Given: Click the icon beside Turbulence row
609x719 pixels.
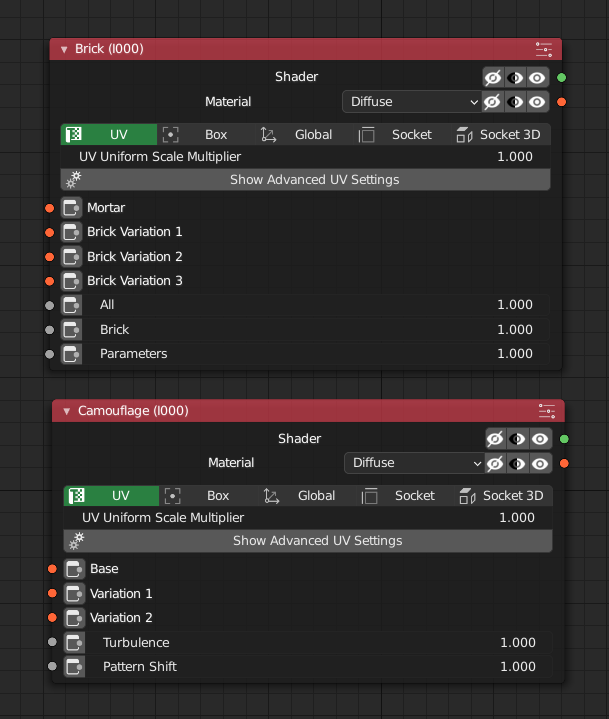Looking at the screenshot, I should click(x=74, y=642).
